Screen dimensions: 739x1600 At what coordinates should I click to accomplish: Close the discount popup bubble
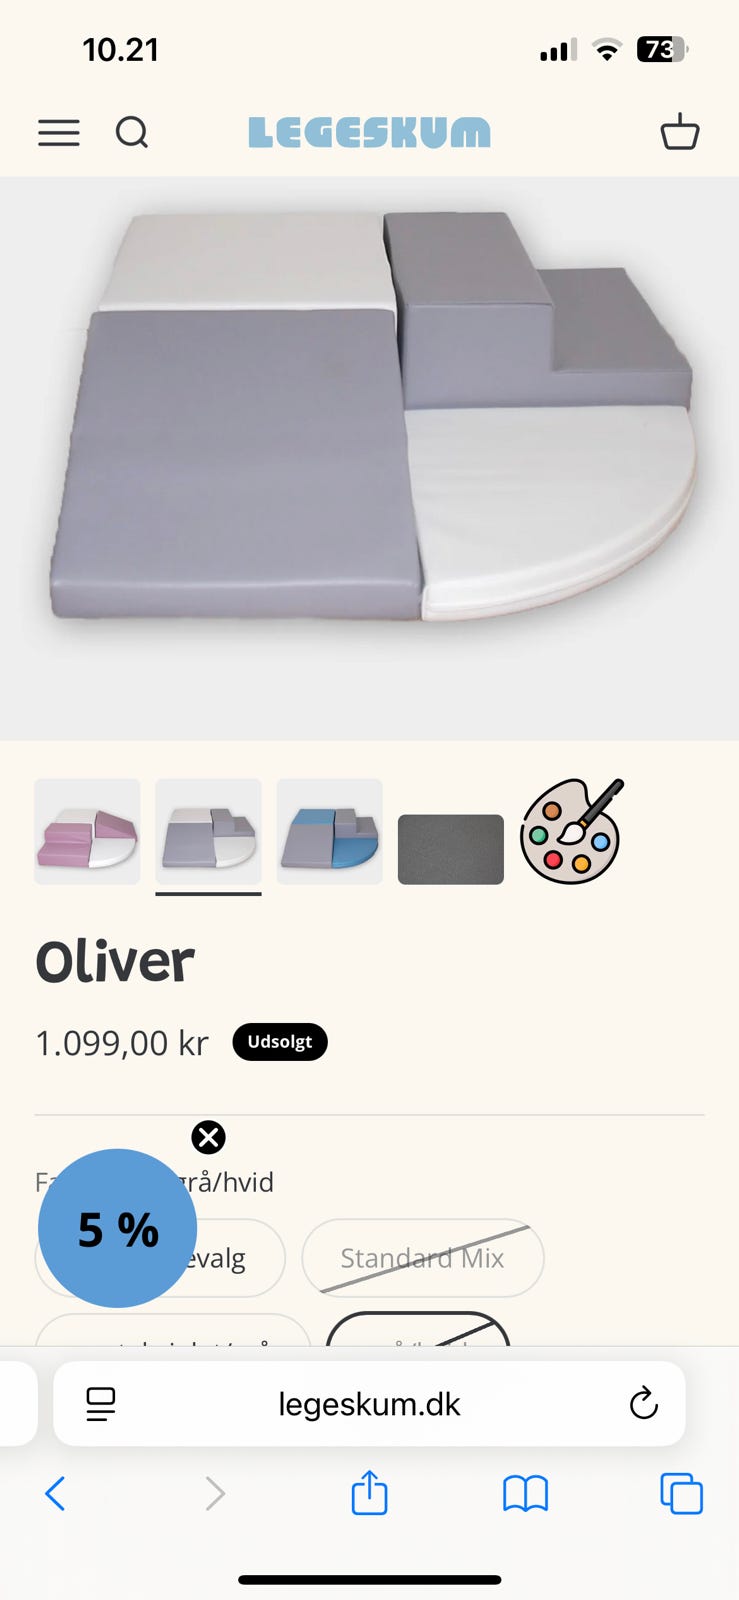coord(208,1137)
